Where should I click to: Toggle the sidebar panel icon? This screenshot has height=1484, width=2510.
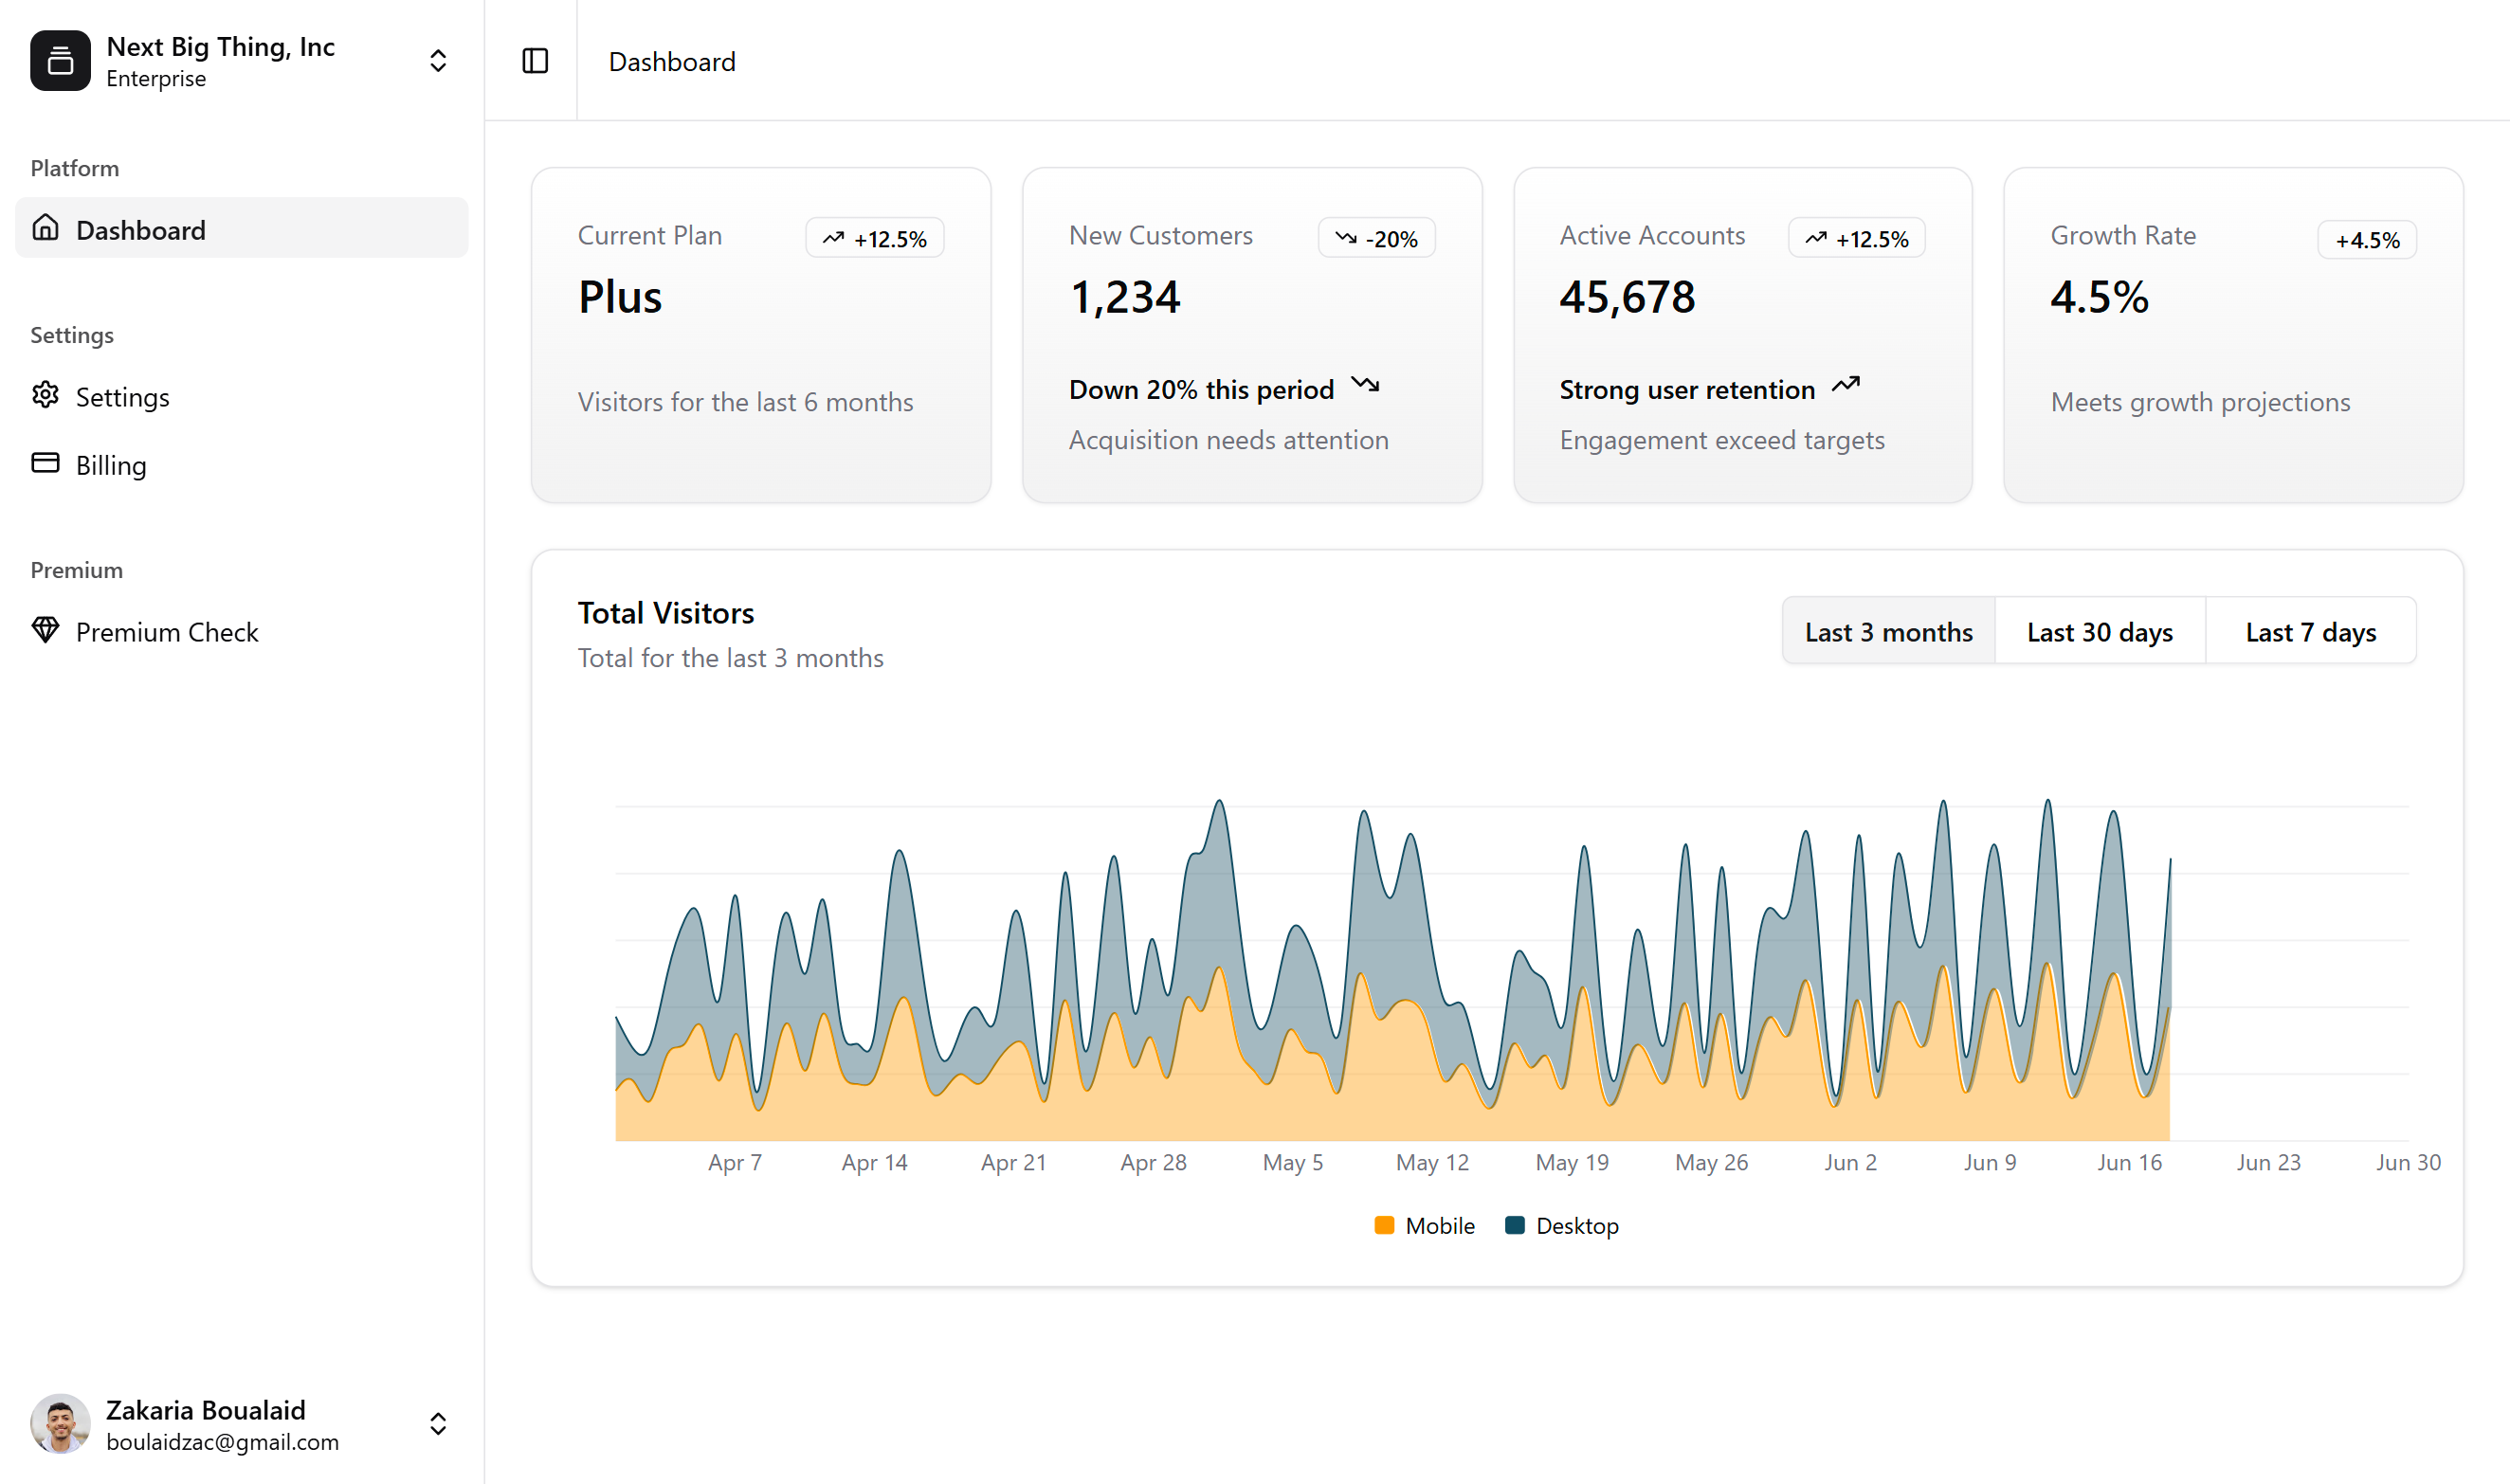coord(535,61)
